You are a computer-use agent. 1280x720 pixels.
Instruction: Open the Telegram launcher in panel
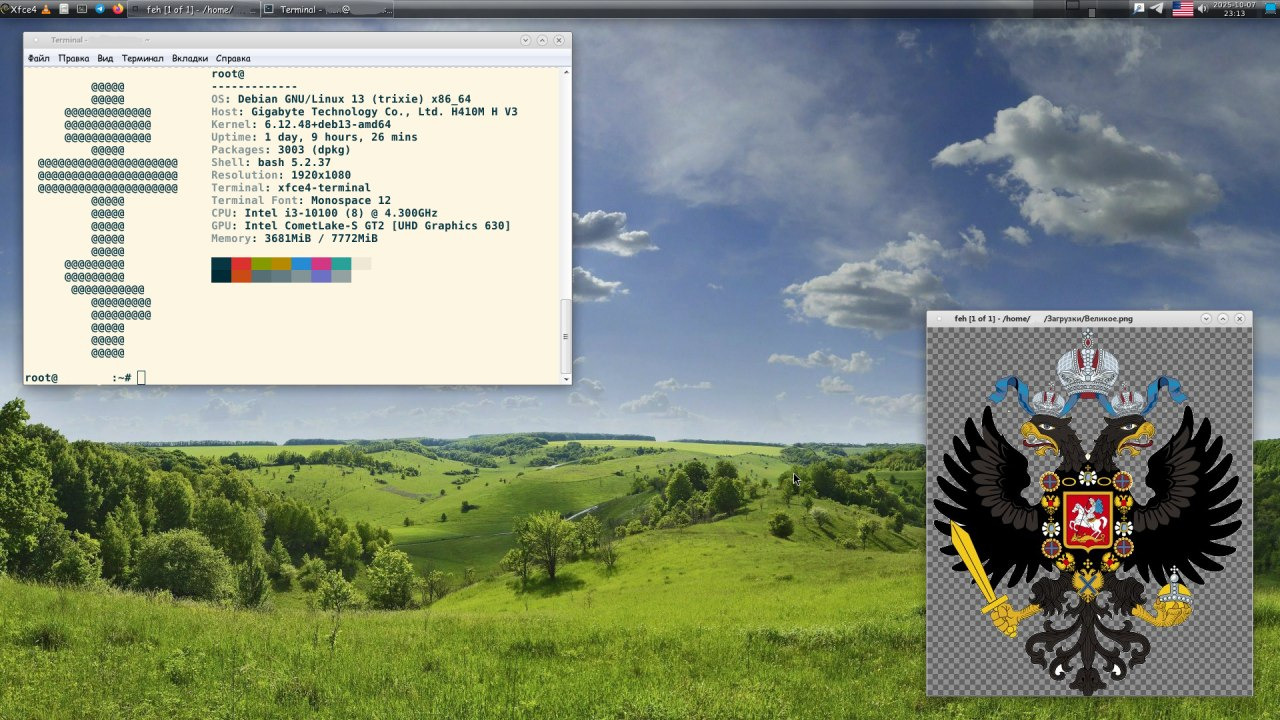click(x=100, y=9)
